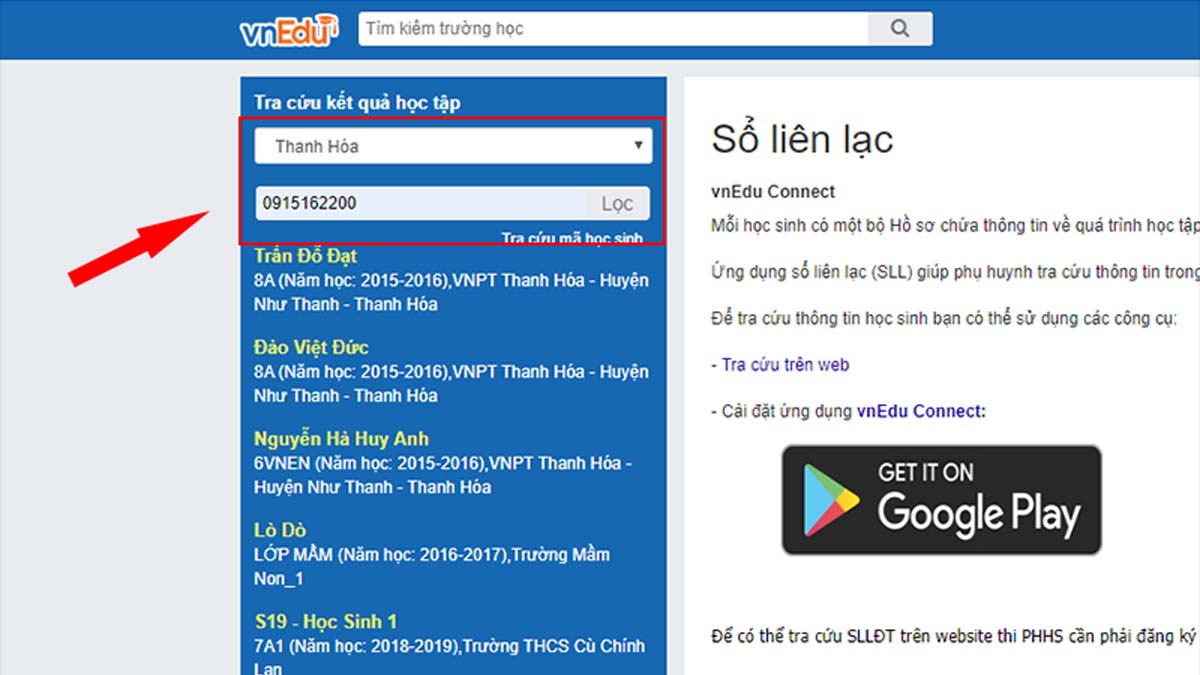1200x675 pixels.
Task: Click the search magnifier icon
Action: pyautogui.click(x=899, y=28)
